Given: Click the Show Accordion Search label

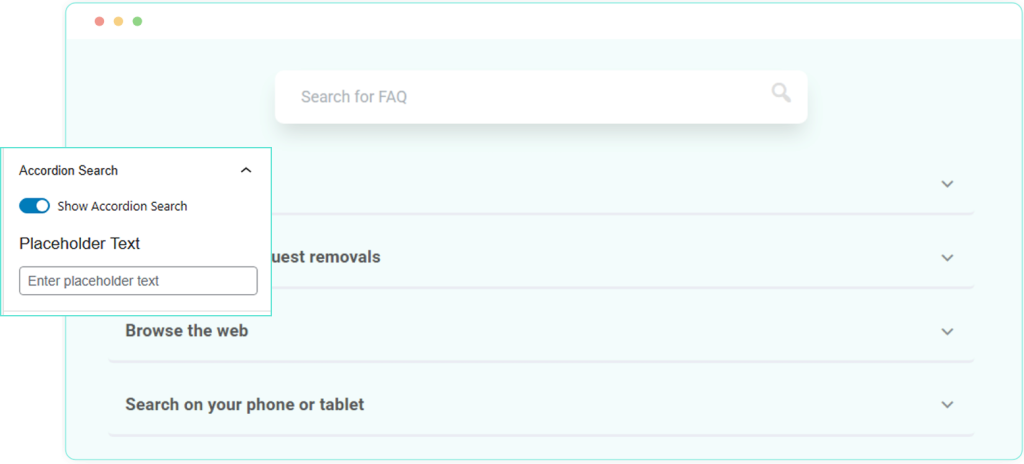Looking at the screenshot, I should [122, 206].
